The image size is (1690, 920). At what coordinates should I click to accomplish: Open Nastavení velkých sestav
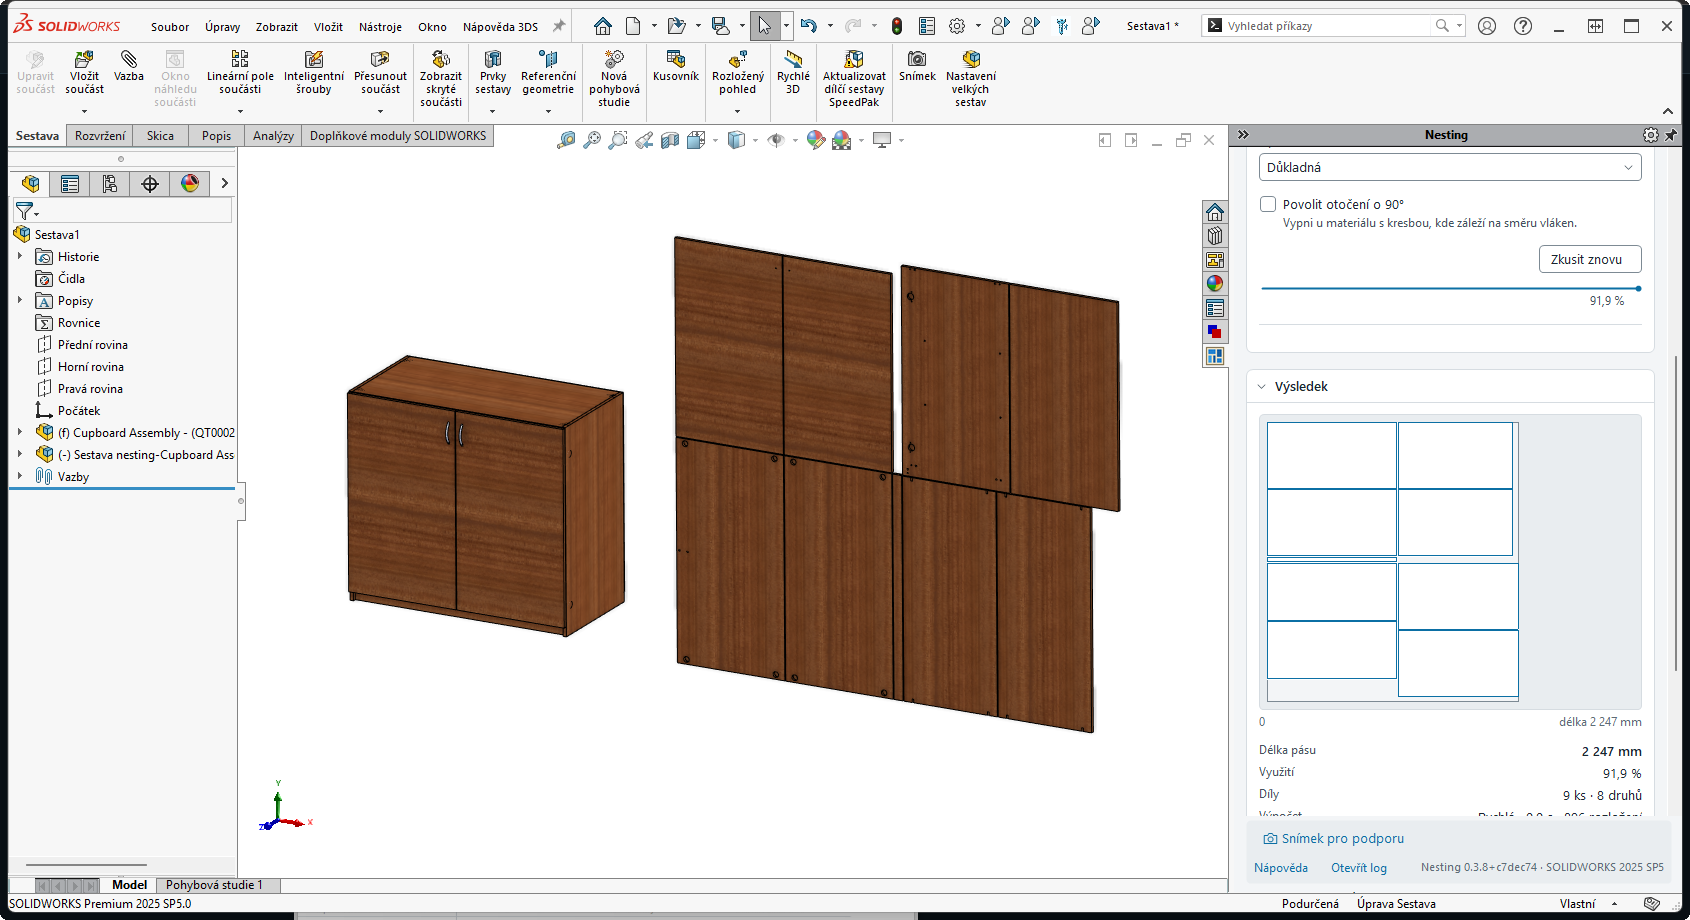click(971, 59)
